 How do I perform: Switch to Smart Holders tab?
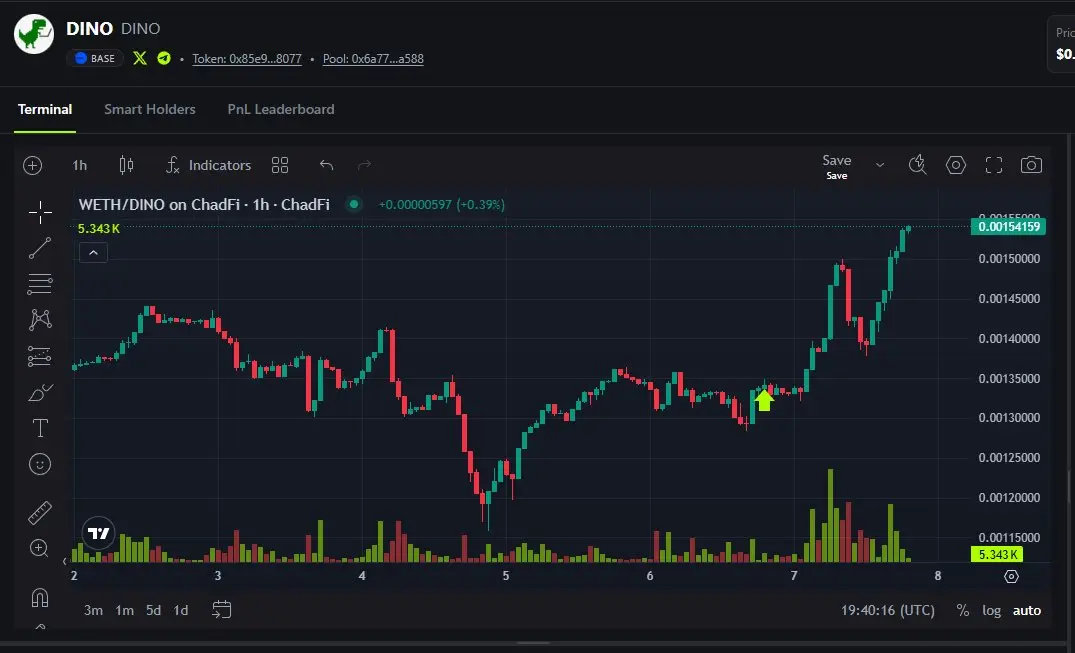point(149,110)
